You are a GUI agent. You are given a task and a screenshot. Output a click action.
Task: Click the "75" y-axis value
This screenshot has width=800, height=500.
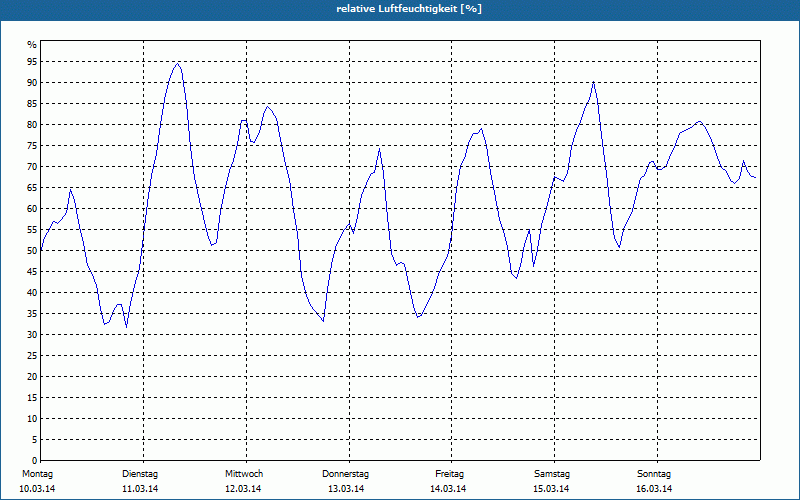point(32,145)
